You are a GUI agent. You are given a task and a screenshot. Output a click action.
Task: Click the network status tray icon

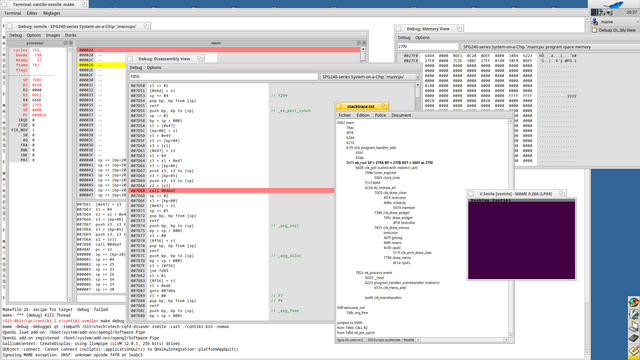[x=602, y=13]
